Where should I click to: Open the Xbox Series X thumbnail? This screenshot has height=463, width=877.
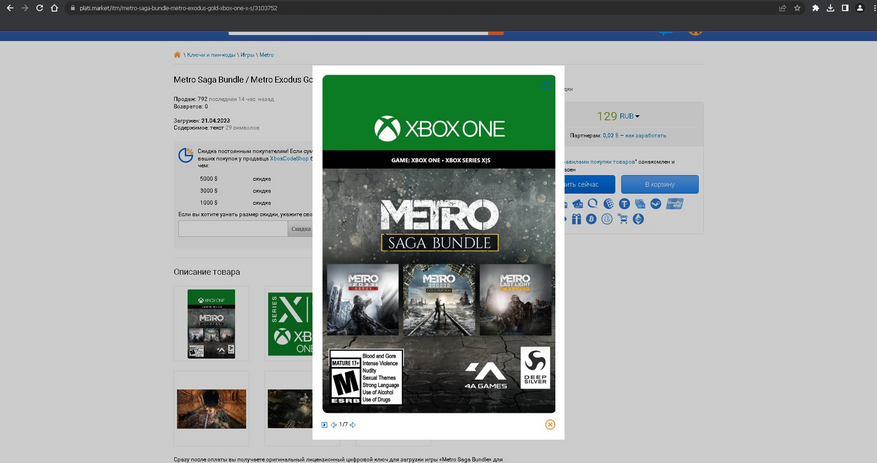(290, 324)
